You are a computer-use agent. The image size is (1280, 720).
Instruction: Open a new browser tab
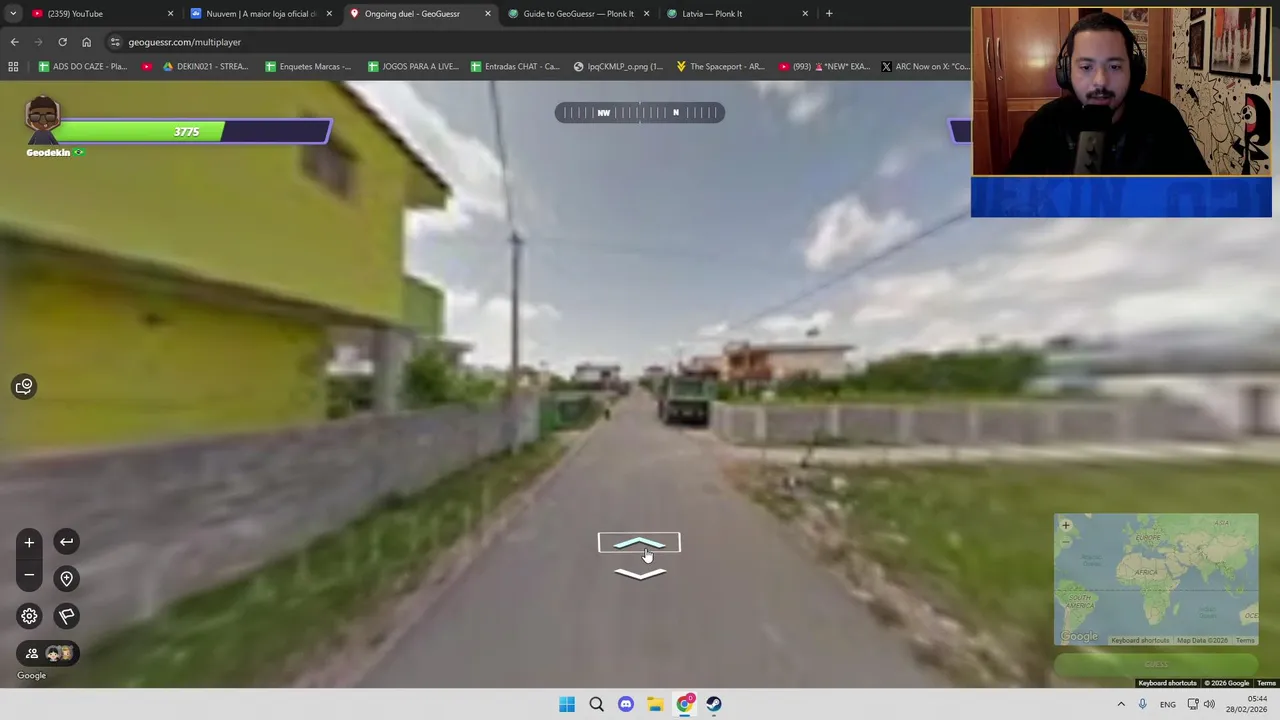pyautogui.click(x=829, y=14)
